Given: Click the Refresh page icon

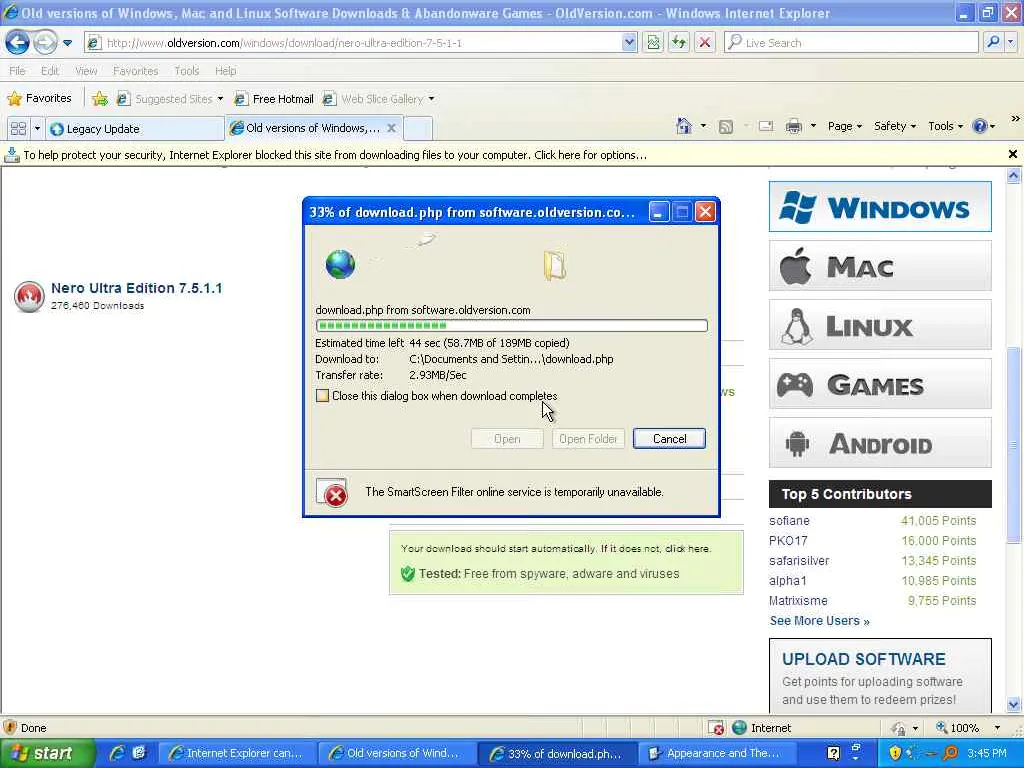Looking at the screenshot, I should 679,43.
